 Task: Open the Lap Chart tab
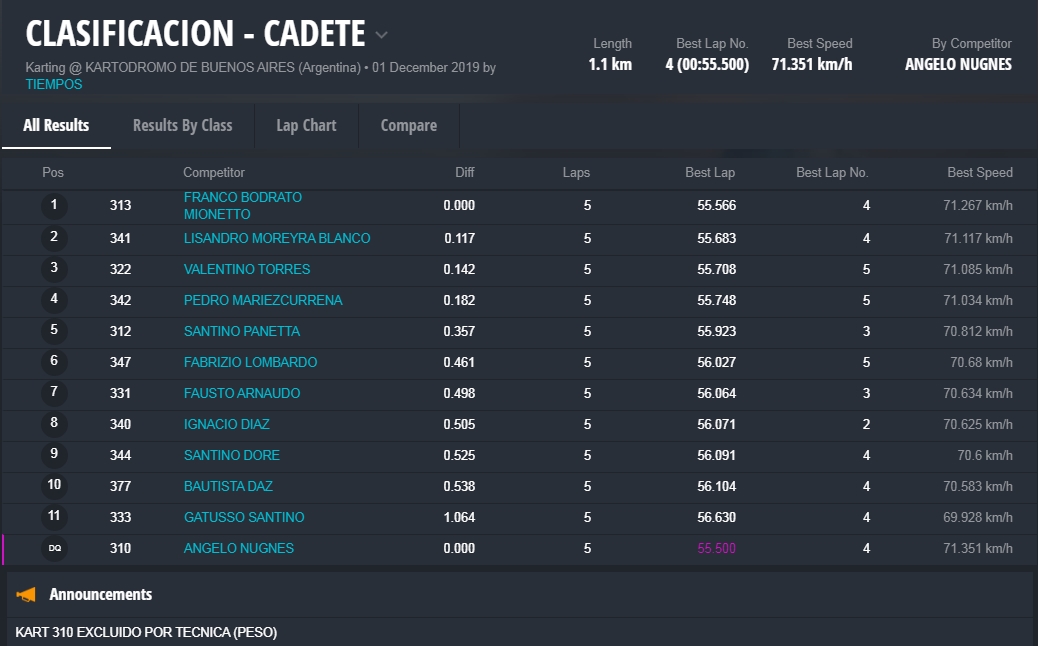point(306,125)
